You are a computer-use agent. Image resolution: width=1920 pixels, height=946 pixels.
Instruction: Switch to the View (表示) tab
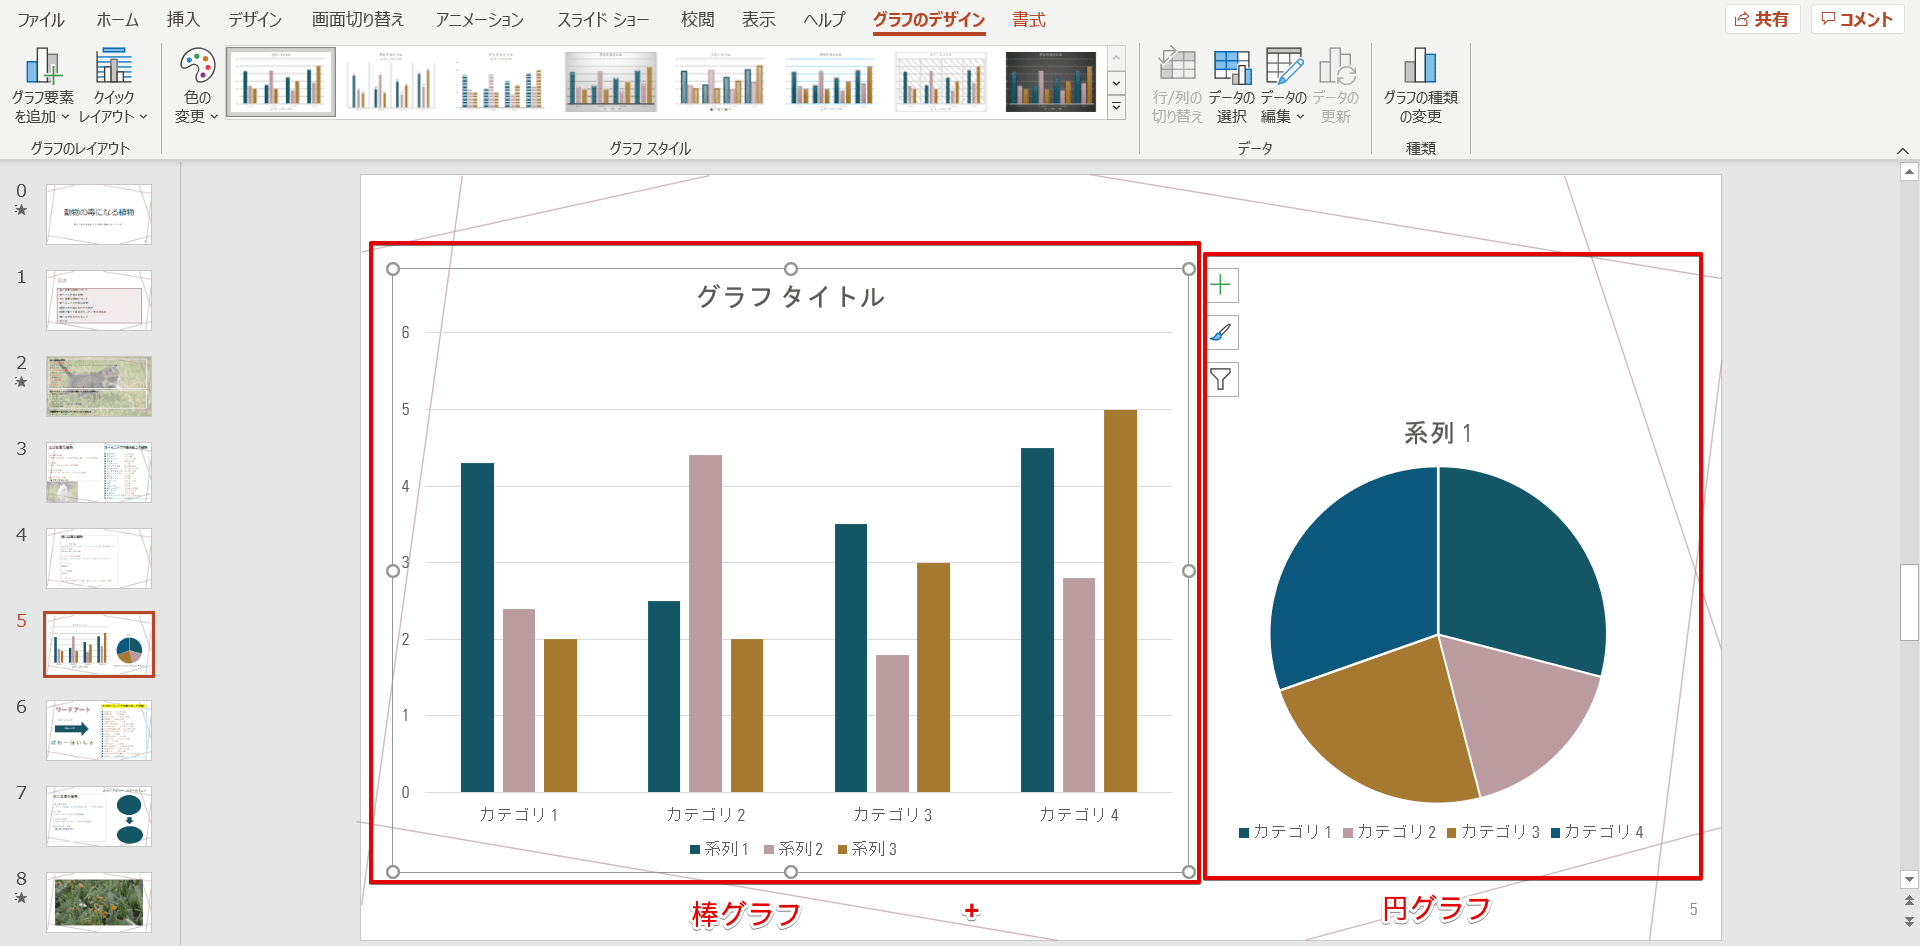(x=759, y=19)
